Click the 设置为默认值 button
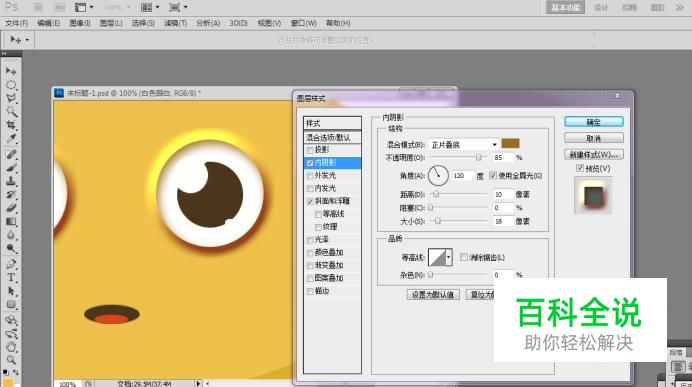The image size is (692, 387). 433,294
